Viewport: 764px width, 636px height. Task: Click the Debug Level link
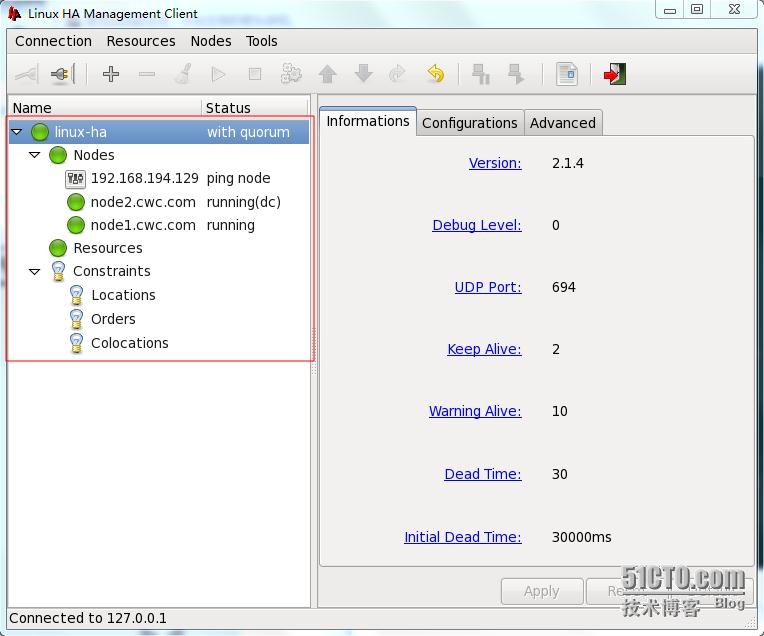click(477, 225)
